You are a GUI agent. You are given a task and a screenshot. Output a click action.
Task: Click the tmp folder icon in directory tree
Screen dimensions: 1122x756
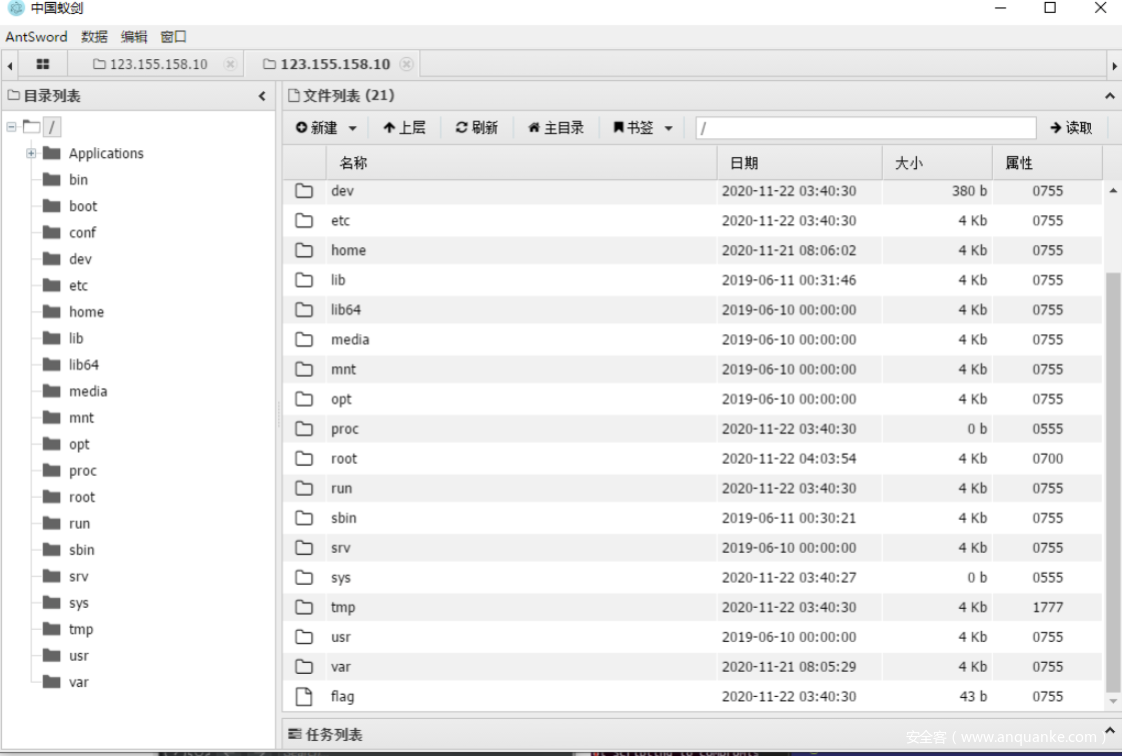click(52, 629)
